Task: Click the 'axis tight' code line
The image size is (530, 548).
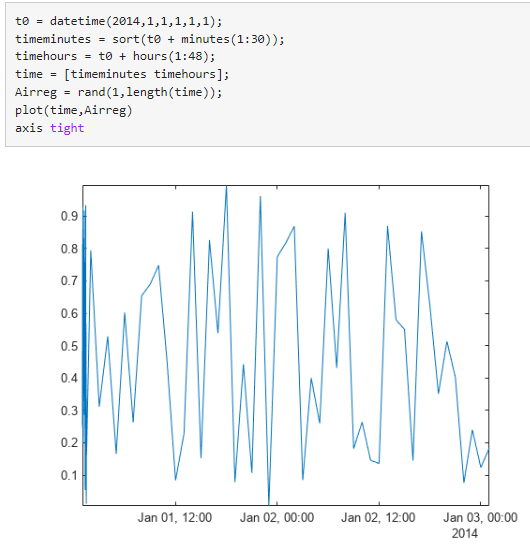Action: tap(50, 128)
